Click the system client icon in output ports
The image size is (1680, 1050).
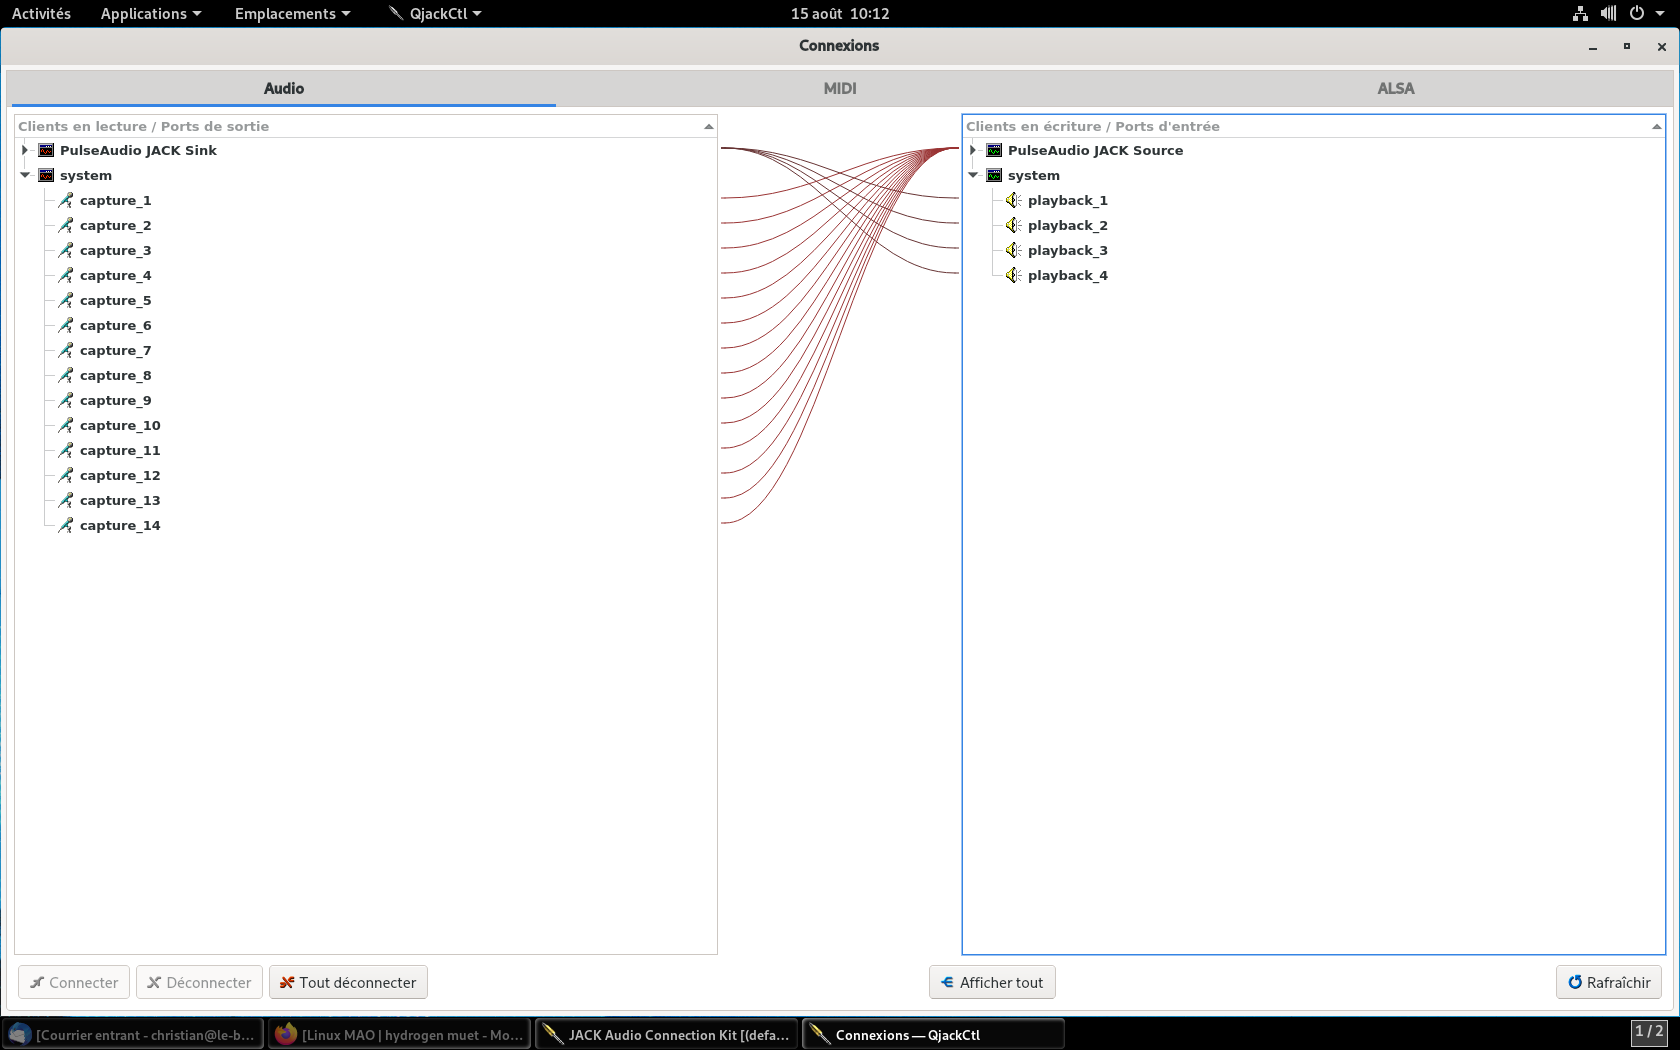pos(46,175)
